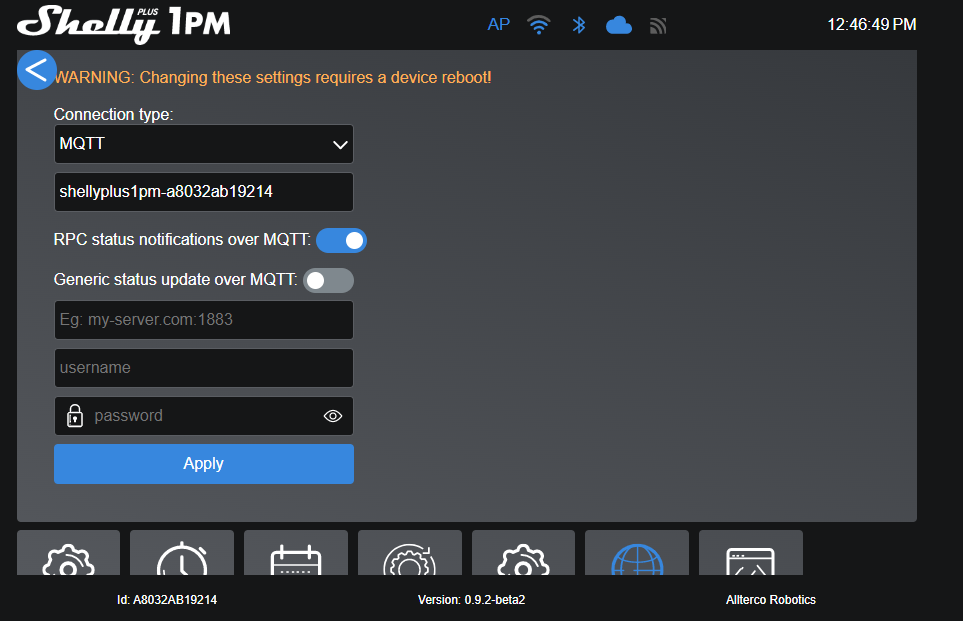Open the calendar schedule tile
This screenshot has height=621, width=963.
[x=296, y=554]
